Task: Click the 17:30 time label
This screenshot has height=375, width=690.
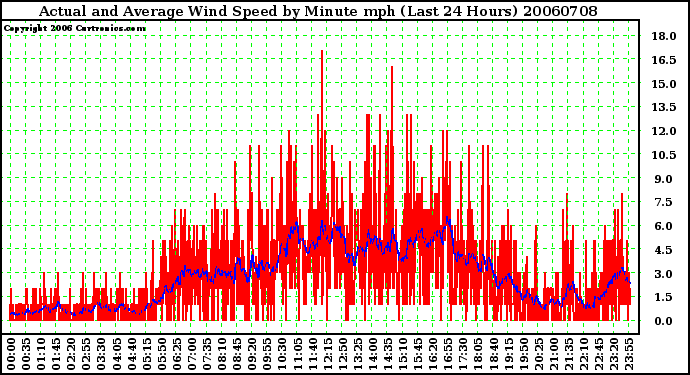Action: click(462, 354)
